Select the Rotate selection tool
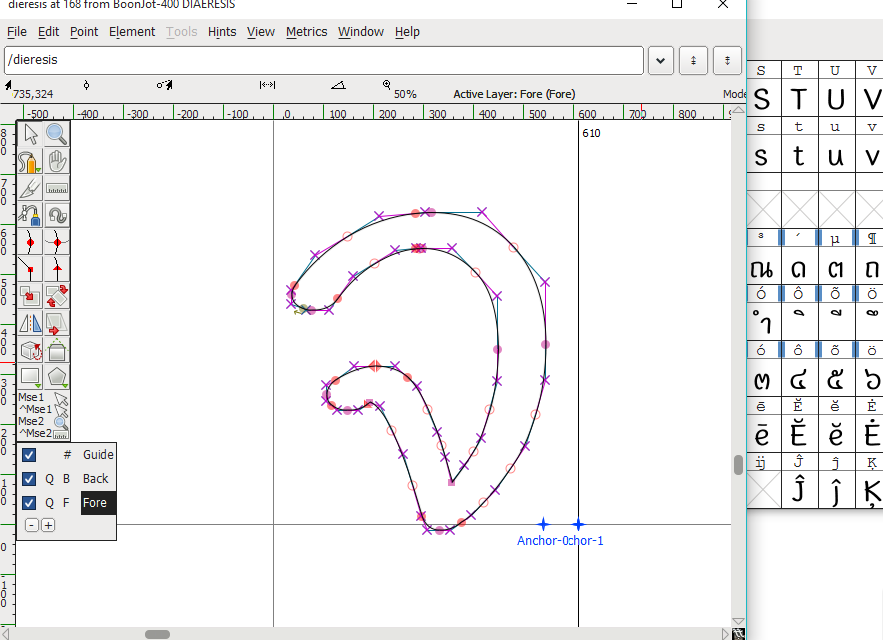Screen dimensions: 883x640 (57, 296)
